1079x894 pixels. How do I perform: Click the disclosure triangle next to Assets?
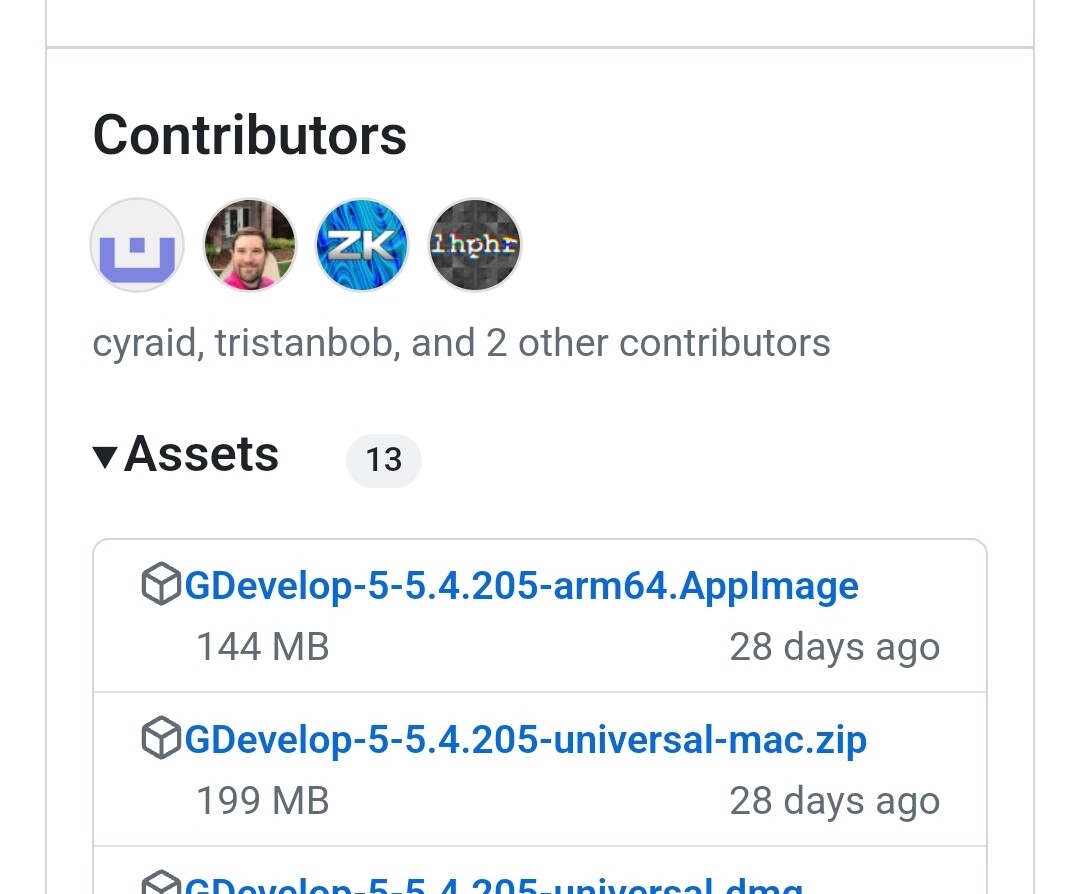pyautogui.click(x=104, y=457)
